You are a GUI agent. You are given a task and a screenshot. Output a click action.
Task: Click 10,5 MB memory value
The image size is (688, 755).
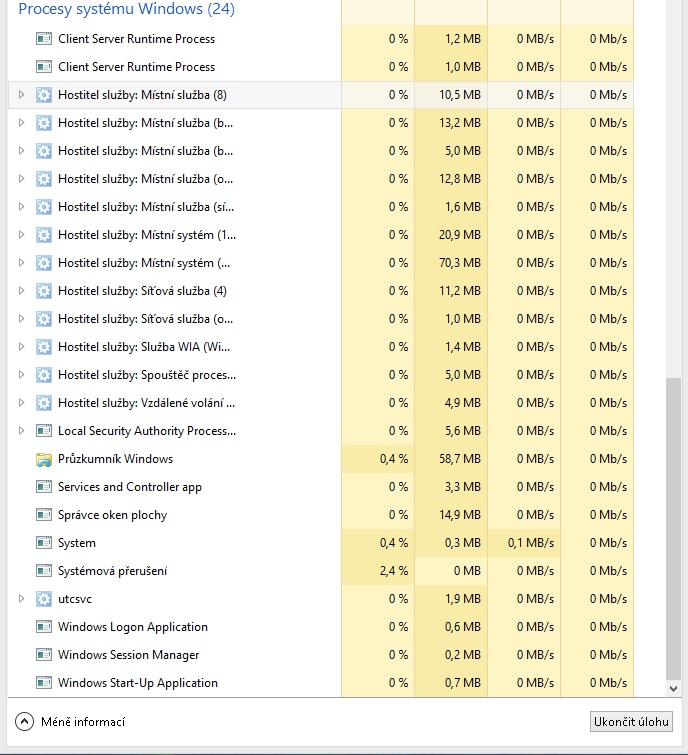(460, 95)
